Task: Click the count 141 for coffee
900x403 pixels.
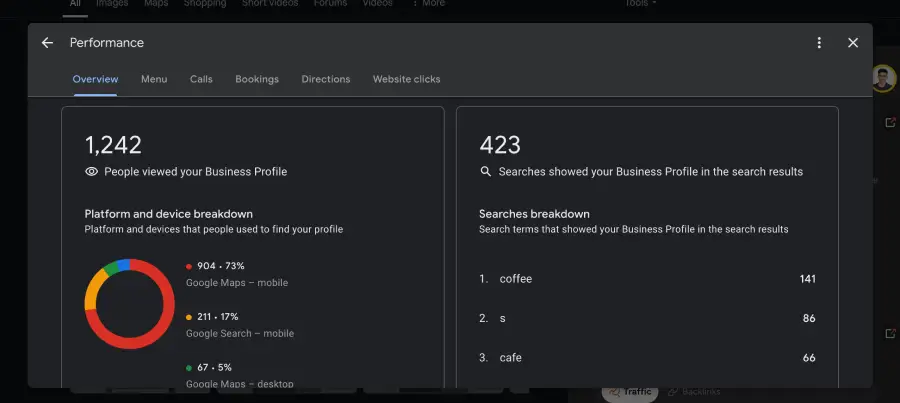Action: point(808,279)
